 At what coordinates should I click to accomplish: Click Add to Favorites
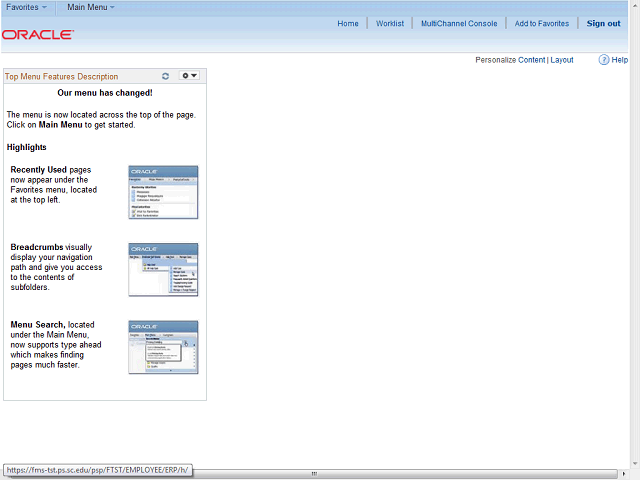tap(542, 24)
